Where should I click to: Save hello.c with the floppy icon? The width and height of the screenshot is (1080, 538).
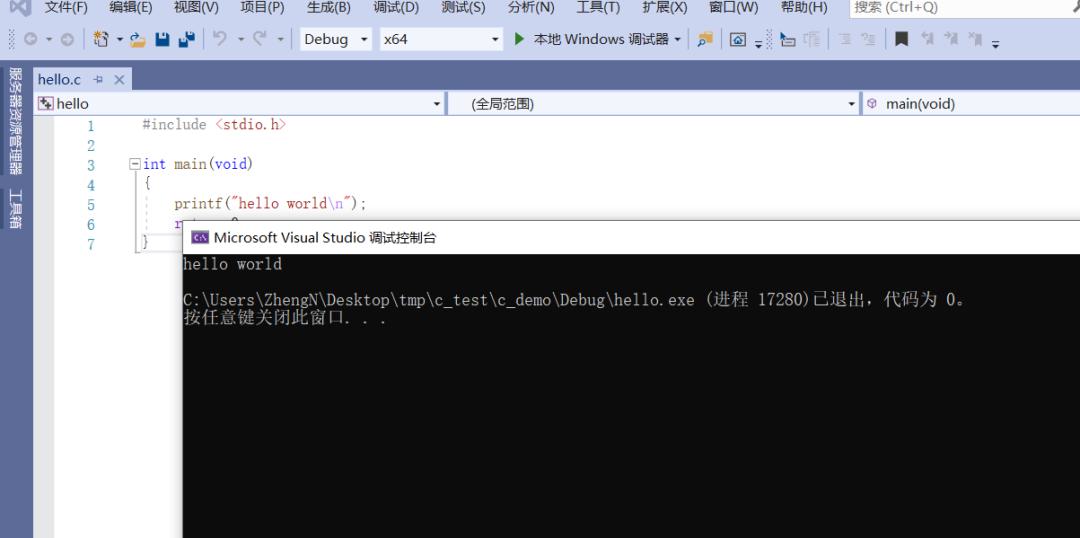163,39
